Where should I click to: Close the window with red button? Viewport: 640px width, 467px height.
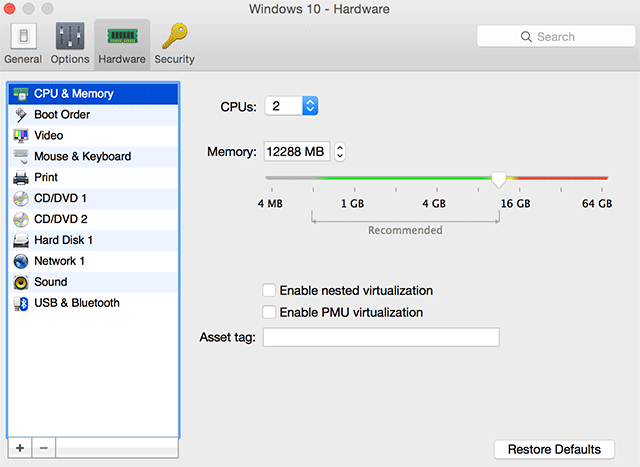click(9, 9)
